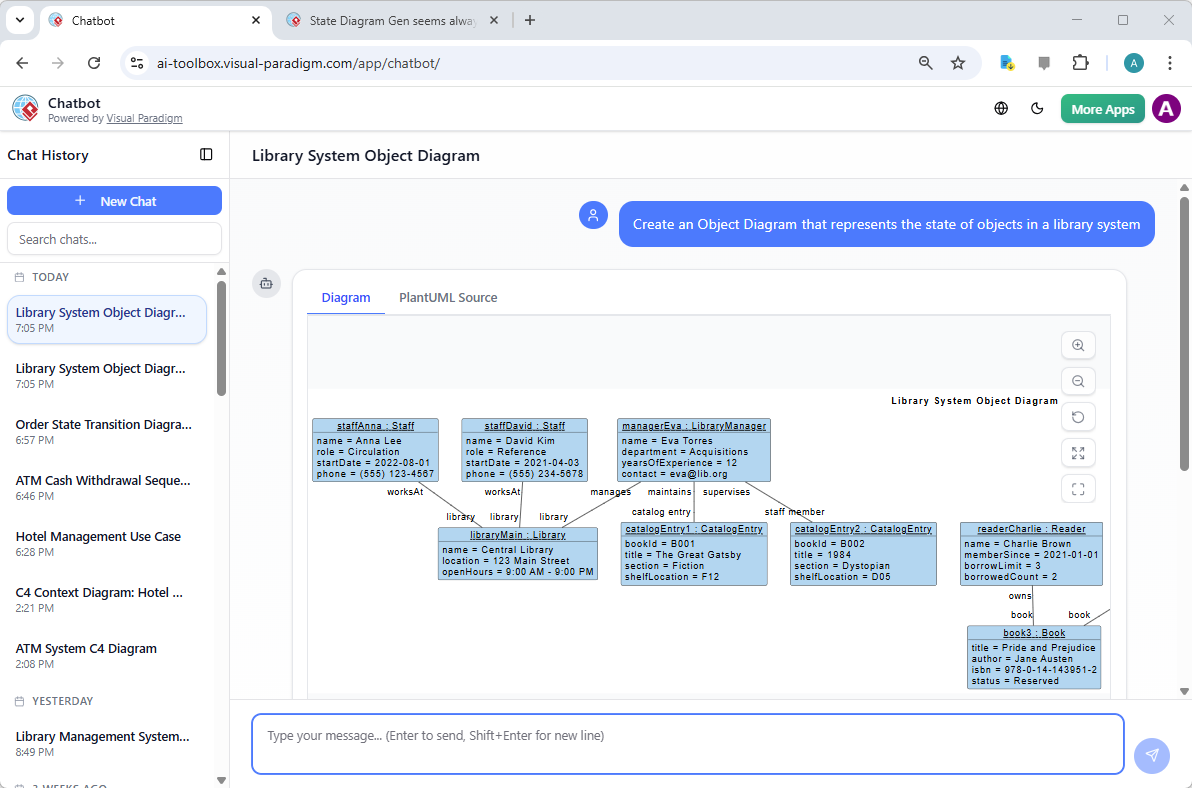Click the message input field
Viewport: 1192px width, 788px height.
coord(688,744)
